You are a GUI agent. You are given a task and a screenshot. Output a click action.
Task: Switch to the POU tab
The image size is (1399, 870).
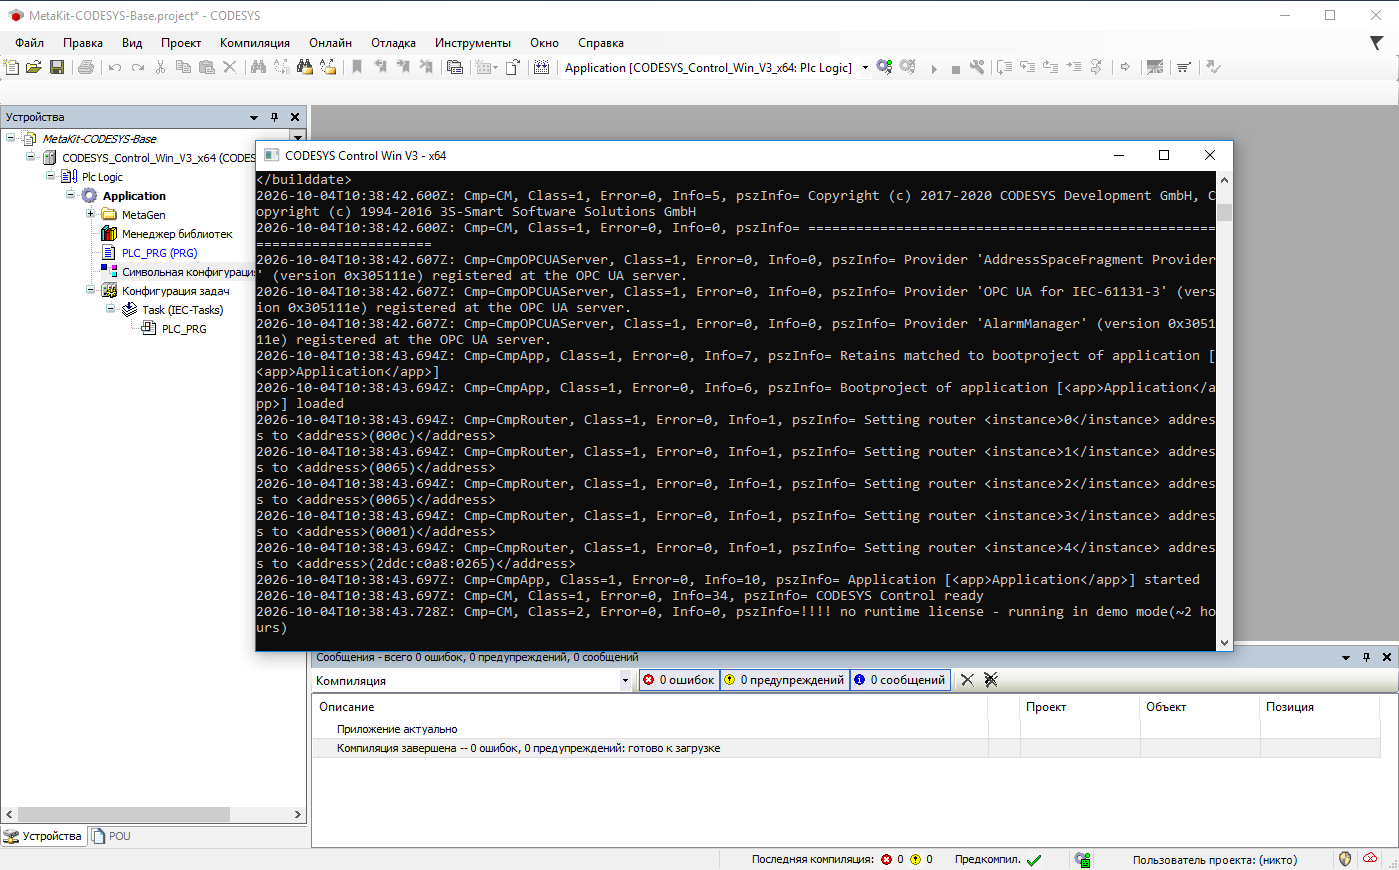tap(111, 836)
